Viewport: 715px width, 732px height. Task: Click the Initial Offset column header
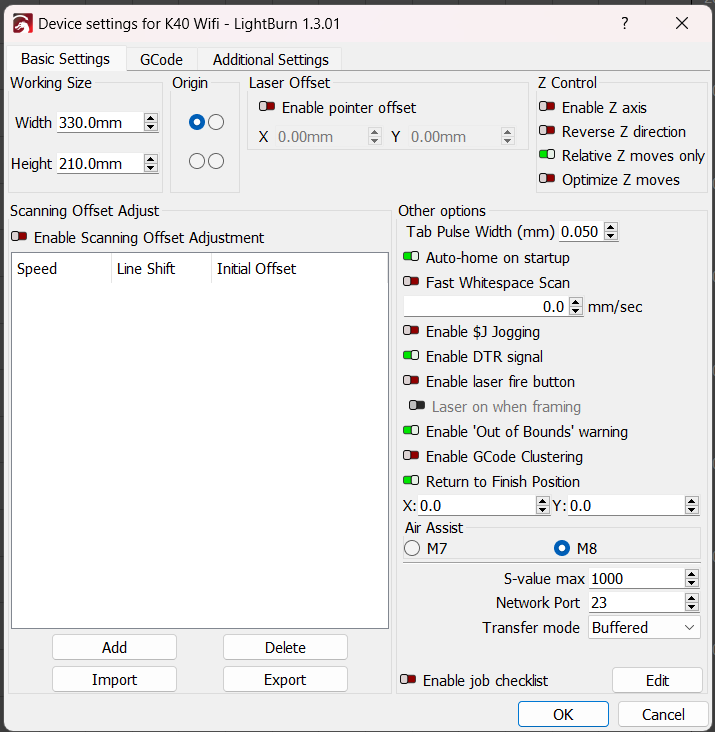pyautogui.click(x=300, y=269)
